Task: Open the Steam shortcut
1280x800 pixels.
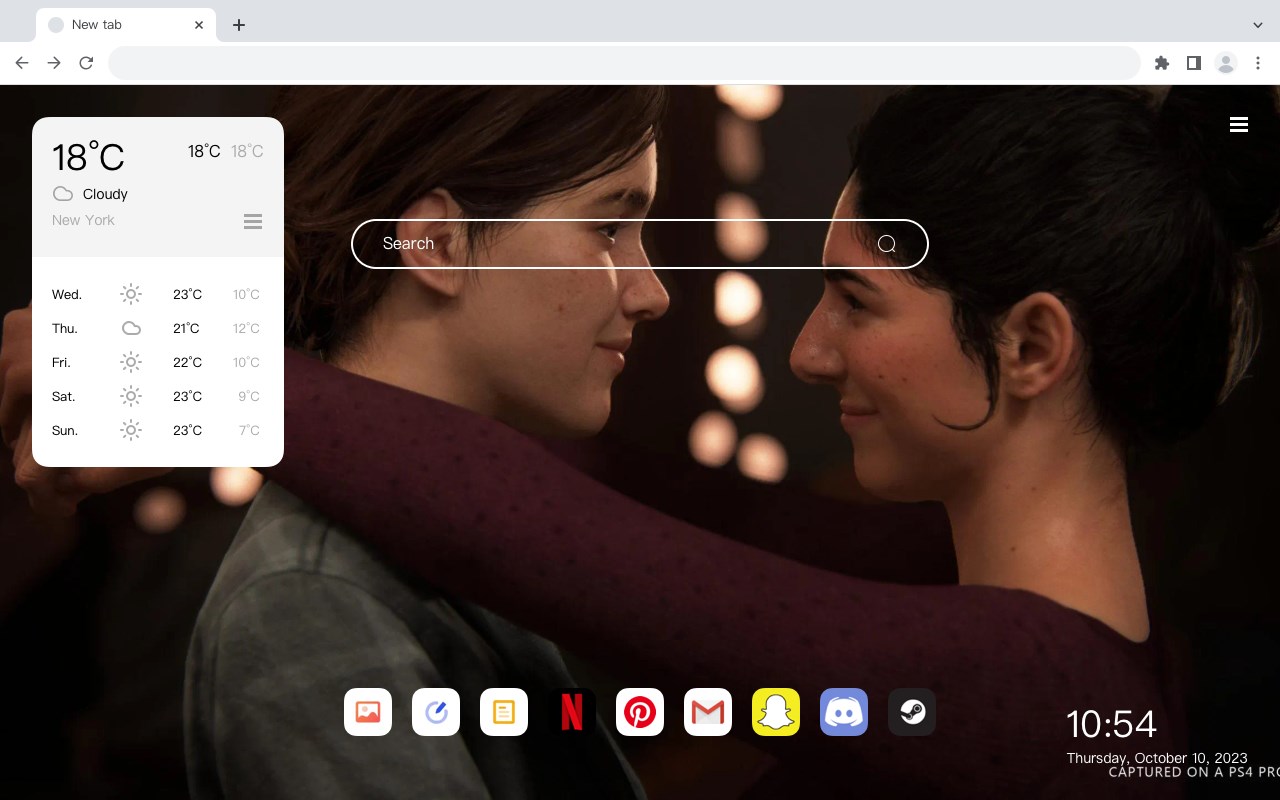Action: (x=912, y=712)
